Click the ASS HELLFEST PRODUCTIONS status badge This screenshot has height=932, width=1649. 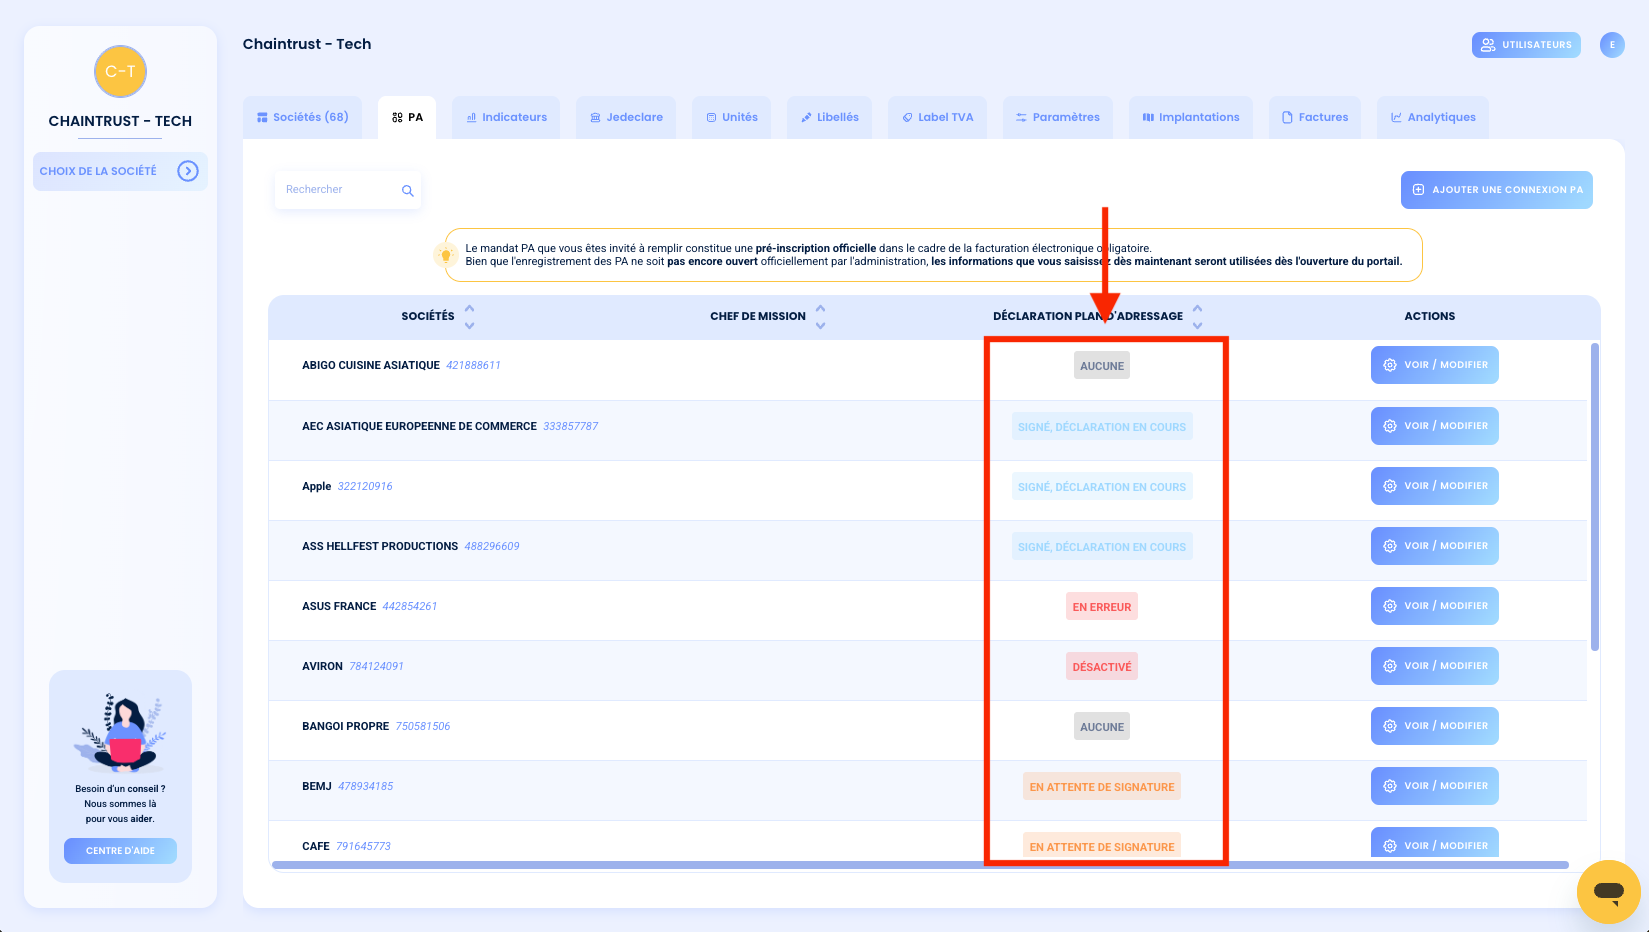pyautogui.click(x=1102, y=547)
